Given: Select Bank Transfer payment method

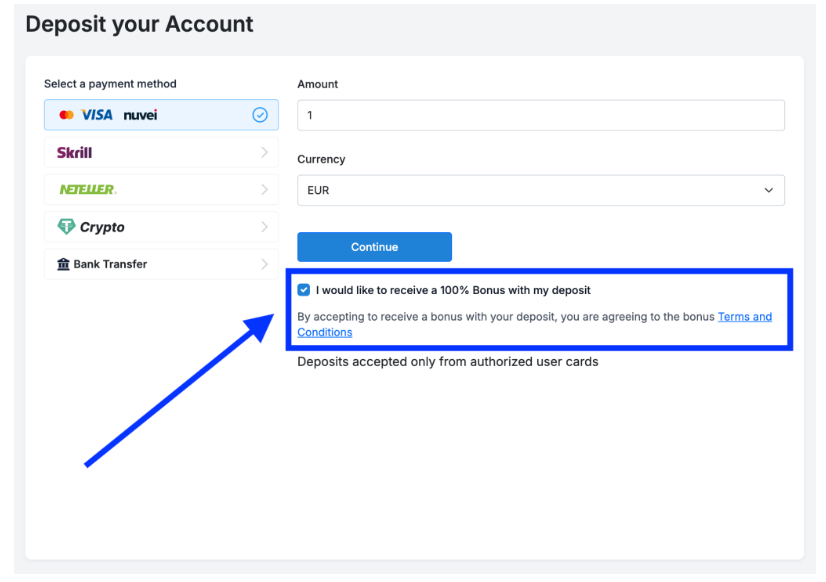Looking at the screenshot, I should [161, 264].
